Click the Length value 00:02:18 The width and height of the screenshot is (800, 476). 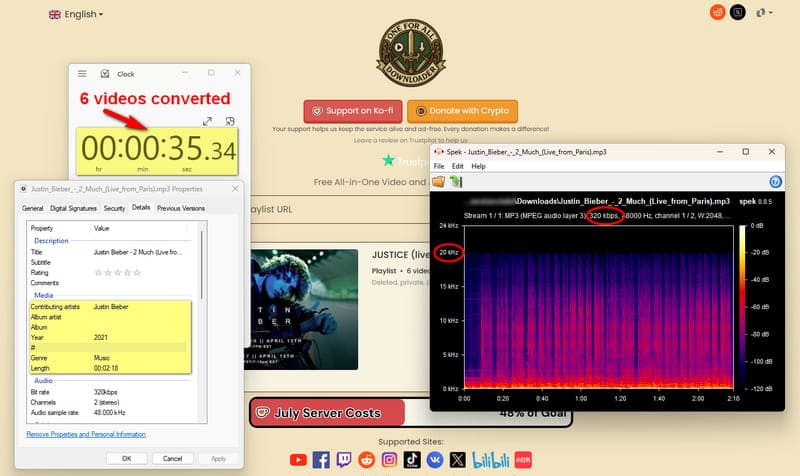click(x=106, y=368)
